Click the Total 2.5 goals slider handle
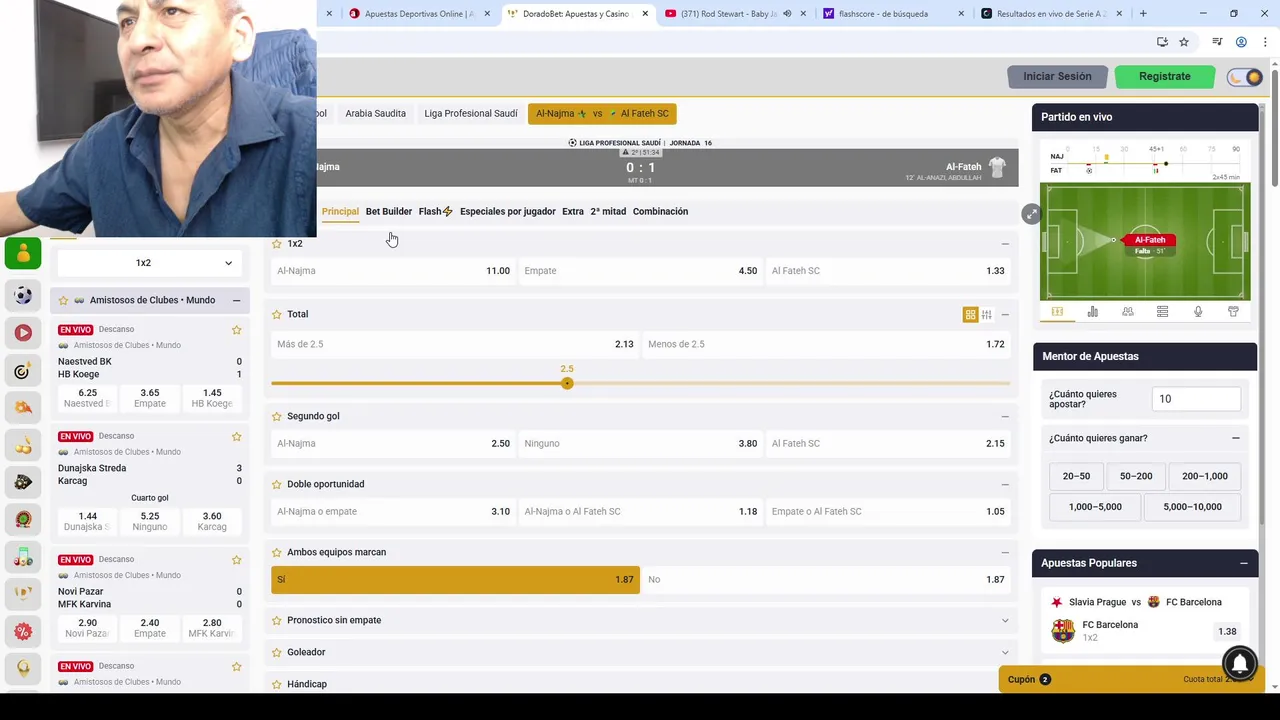1280x720 pixels. pos(567,384)
